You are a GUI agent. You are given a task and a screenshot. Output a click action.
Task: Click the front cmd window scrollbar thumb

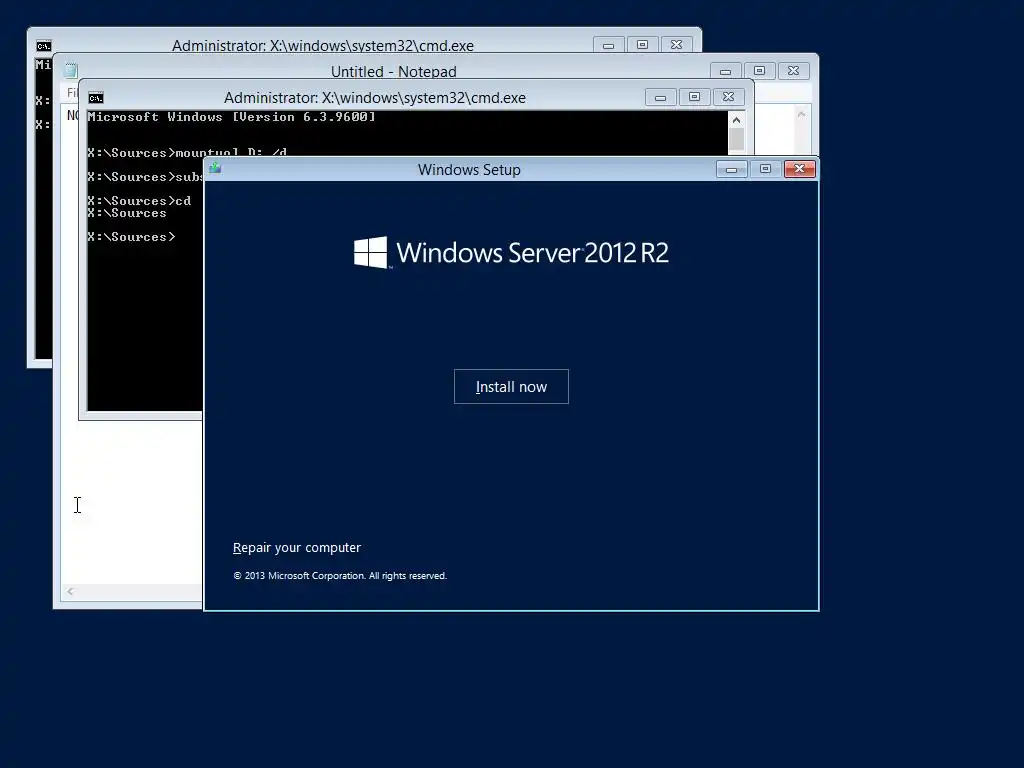737,139
